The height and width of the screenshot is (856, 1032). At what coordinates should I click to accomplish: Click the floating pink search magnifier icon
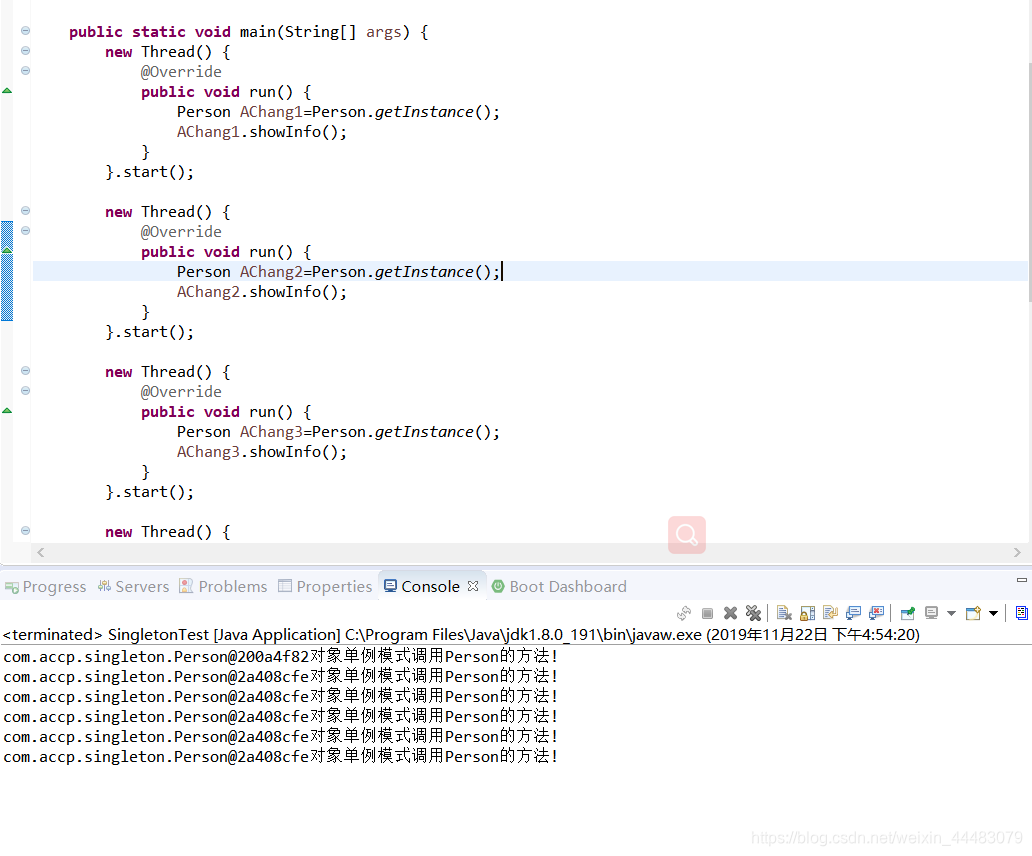[x=686, y=535]
